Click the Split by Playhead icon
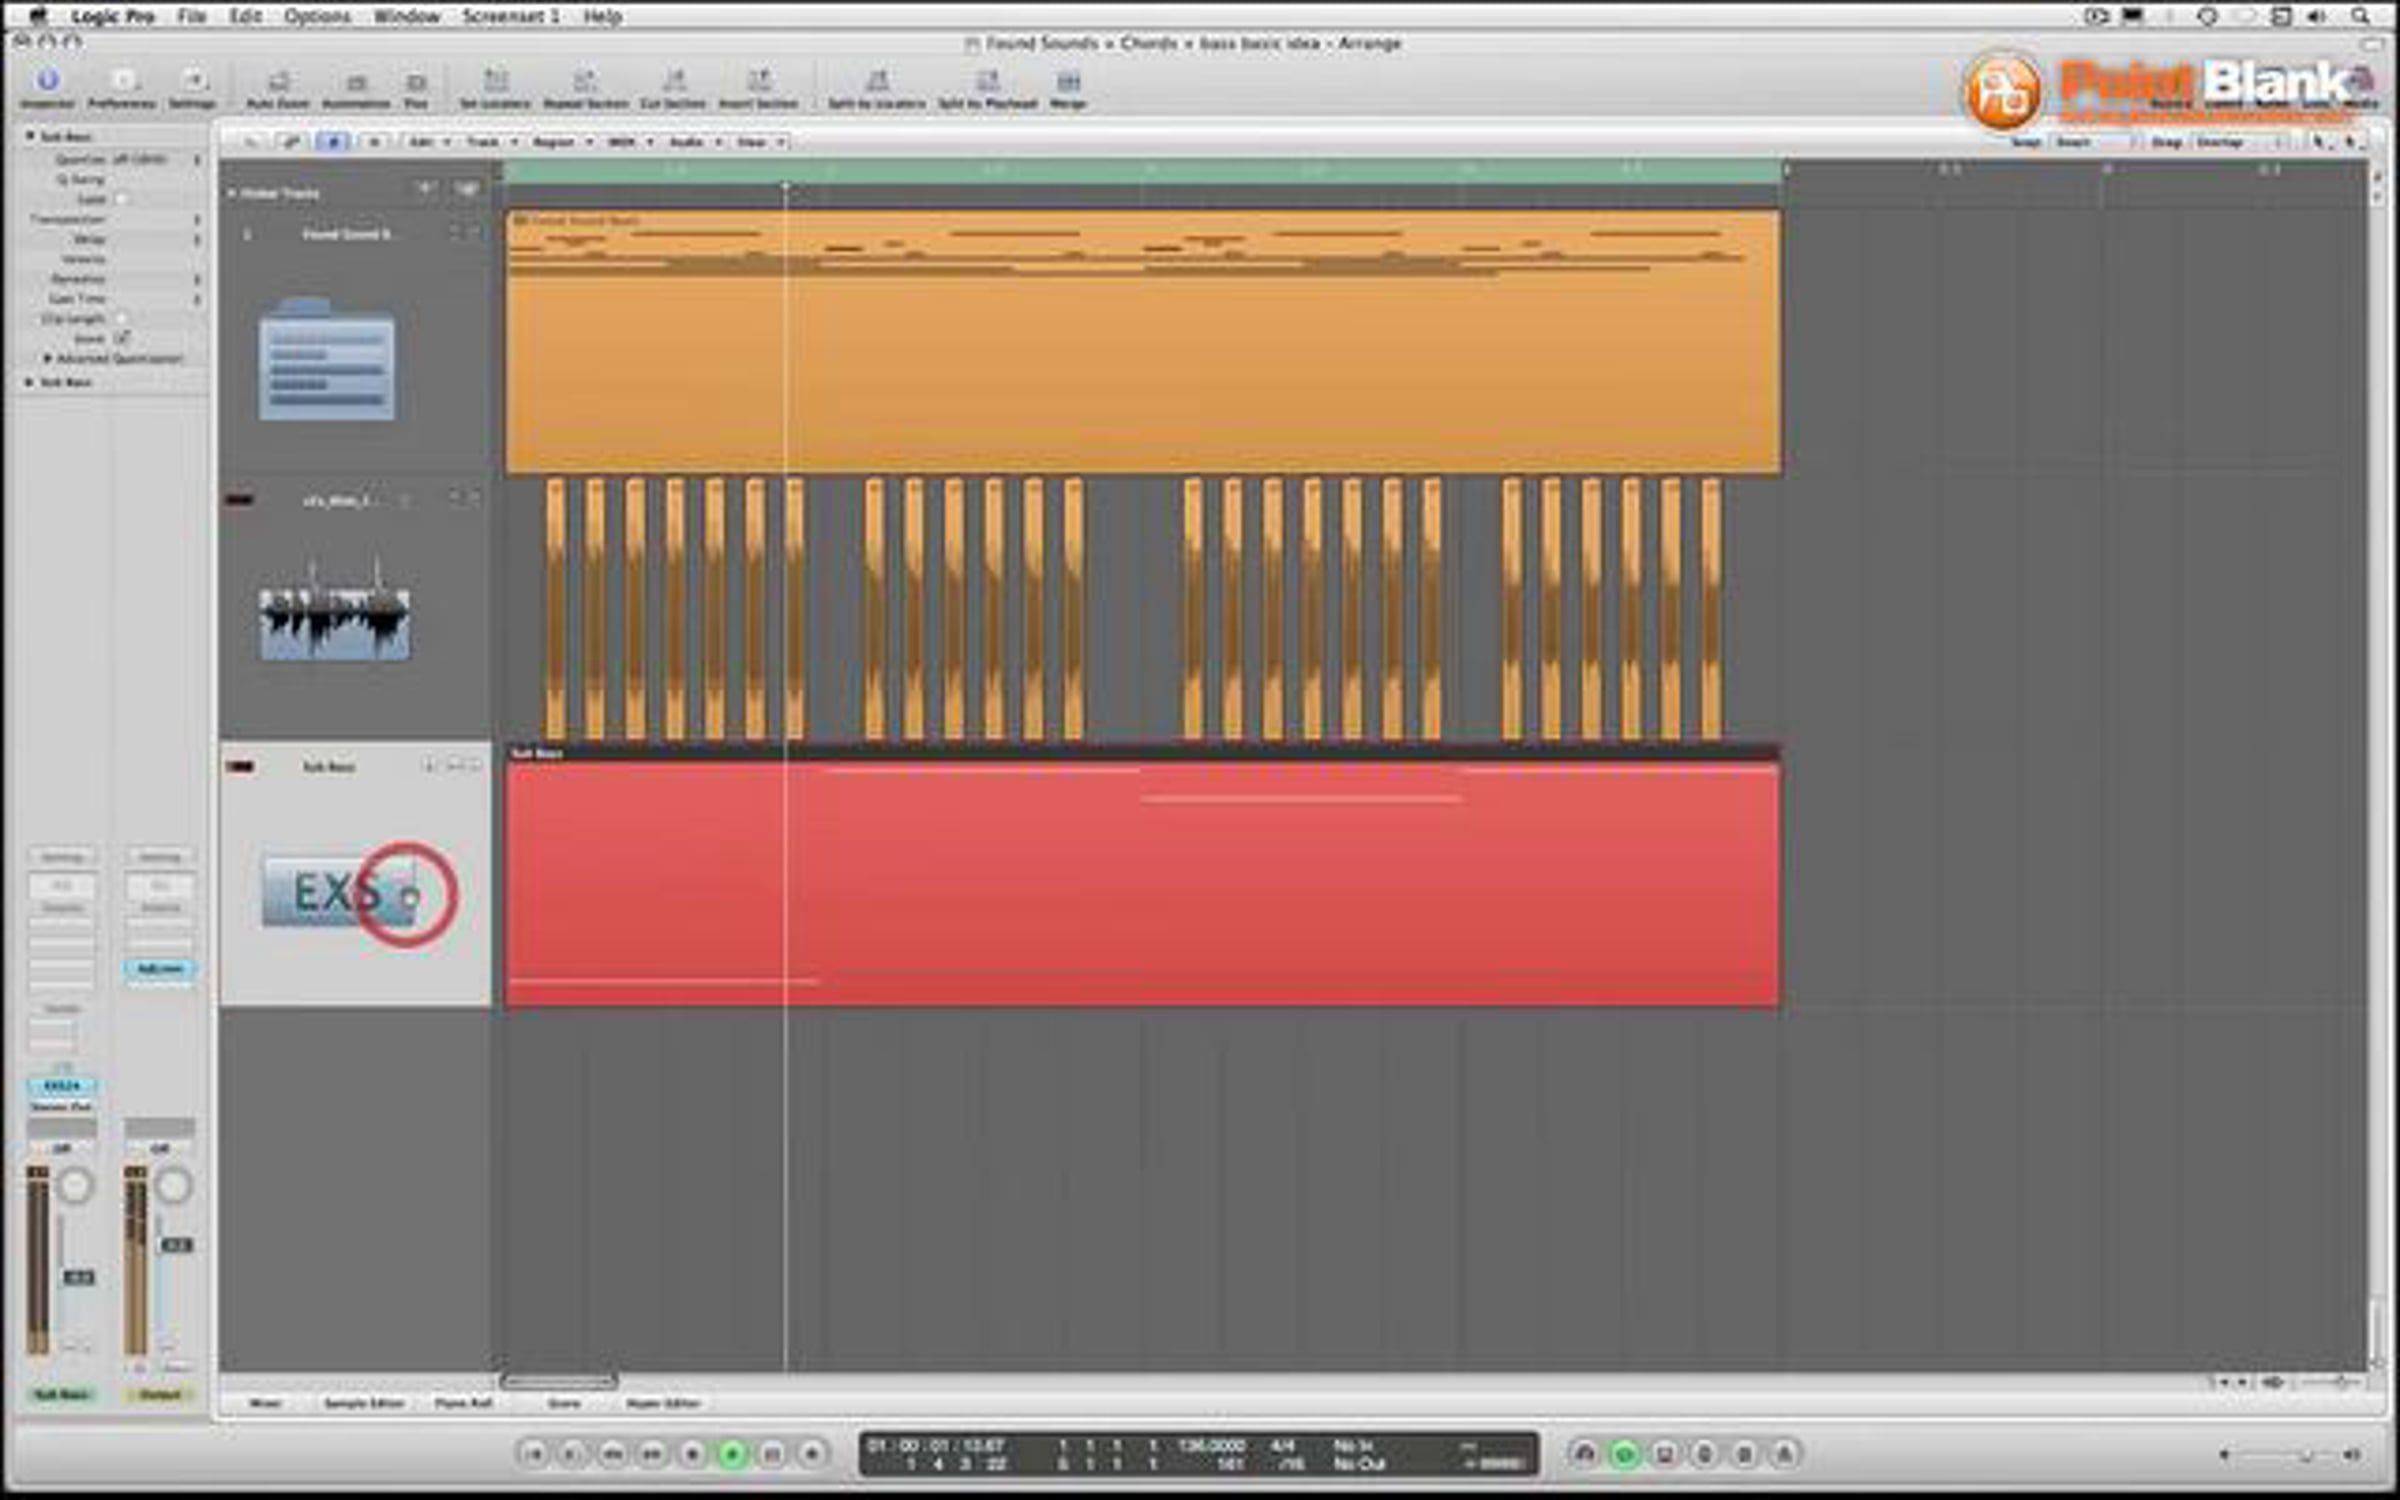 tap(987, 82)
